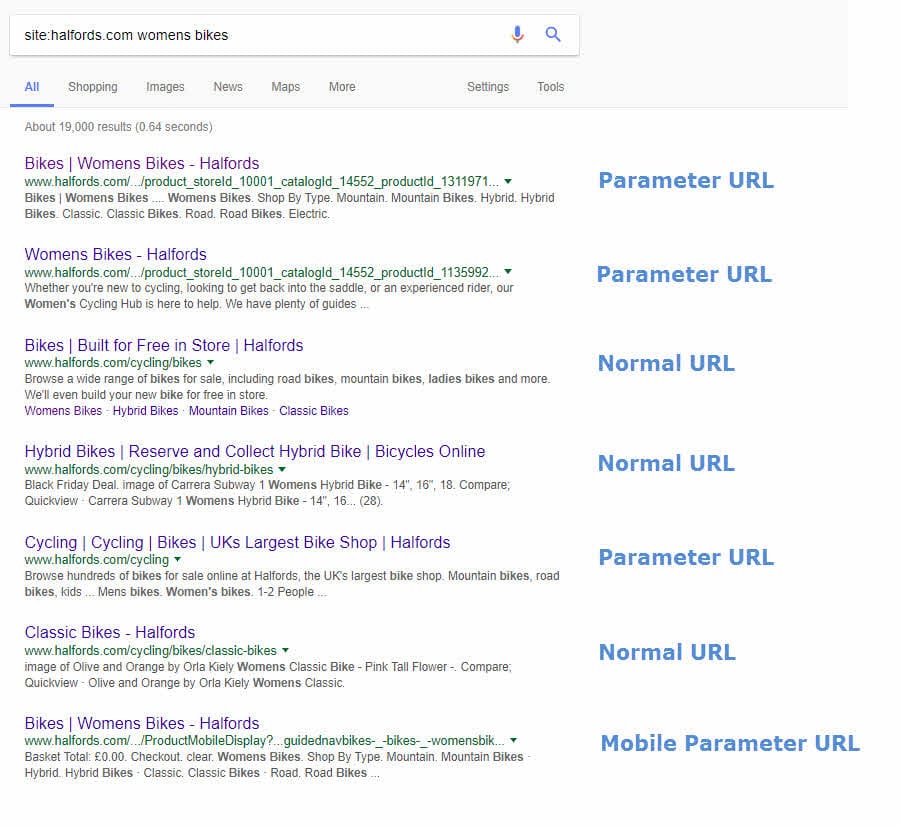Image resolution: width=900 pixels, height=826 pixels.
Task: Open last 'Bikes | Womens Bikes - Halfords' result
Action: pyautogui.click(x=142, y=723)
